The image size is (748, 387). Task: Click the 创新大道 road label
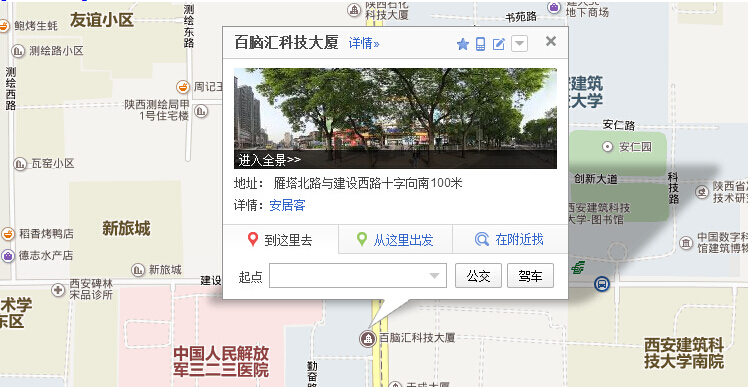pyautogui.click(x=595, y=179)
